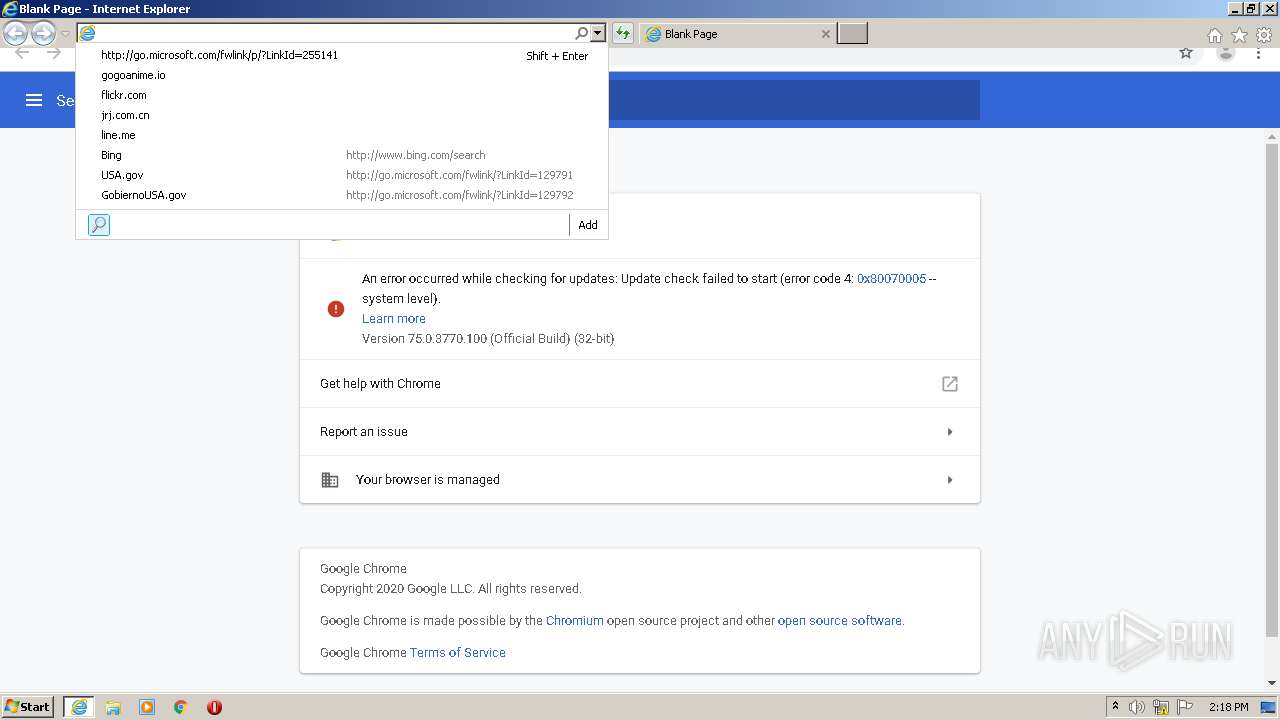Expand the Your browser is managed row

(640, 480)
